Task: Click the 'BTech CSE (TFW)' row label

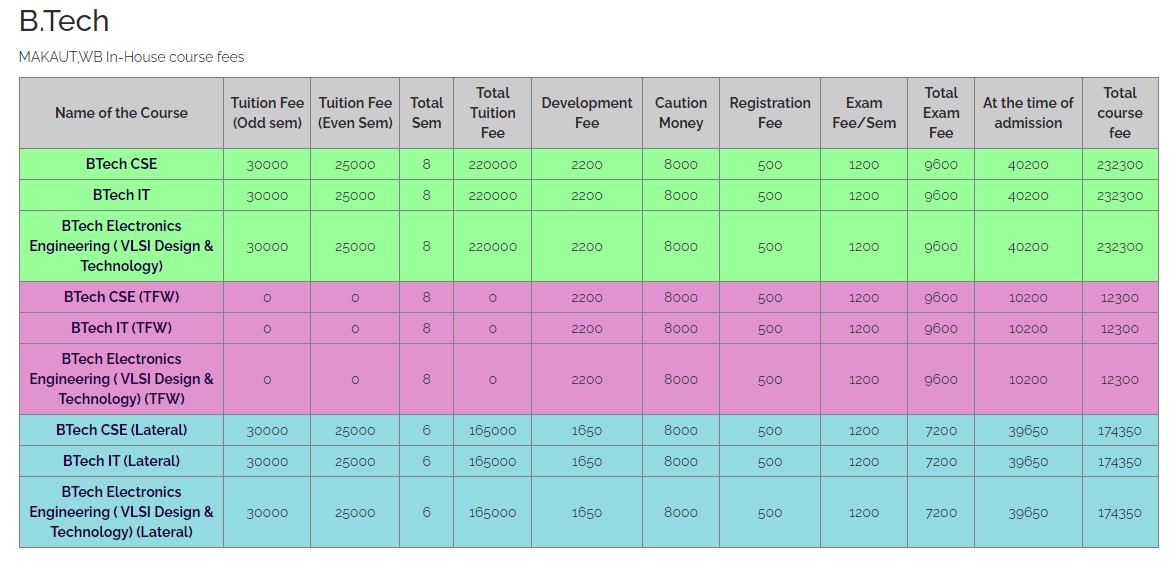Action: pos(122,297)
